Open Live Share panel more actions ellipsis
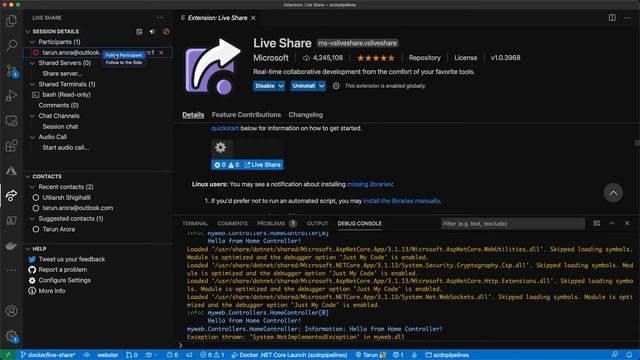The image size is (640, 360). coord(160,18)
